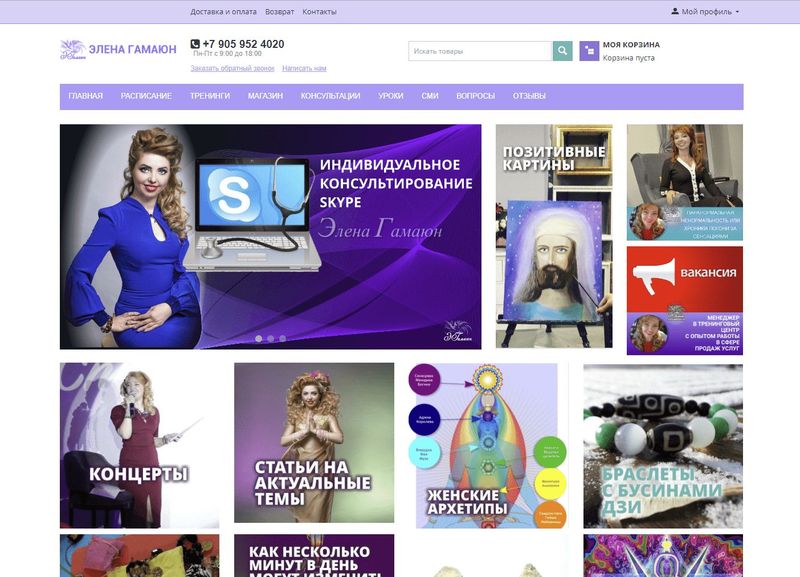Open the Вакансия megaphone tile
Image resolution: width=800 pixels, height=577 pixels.
click(685, 300)
